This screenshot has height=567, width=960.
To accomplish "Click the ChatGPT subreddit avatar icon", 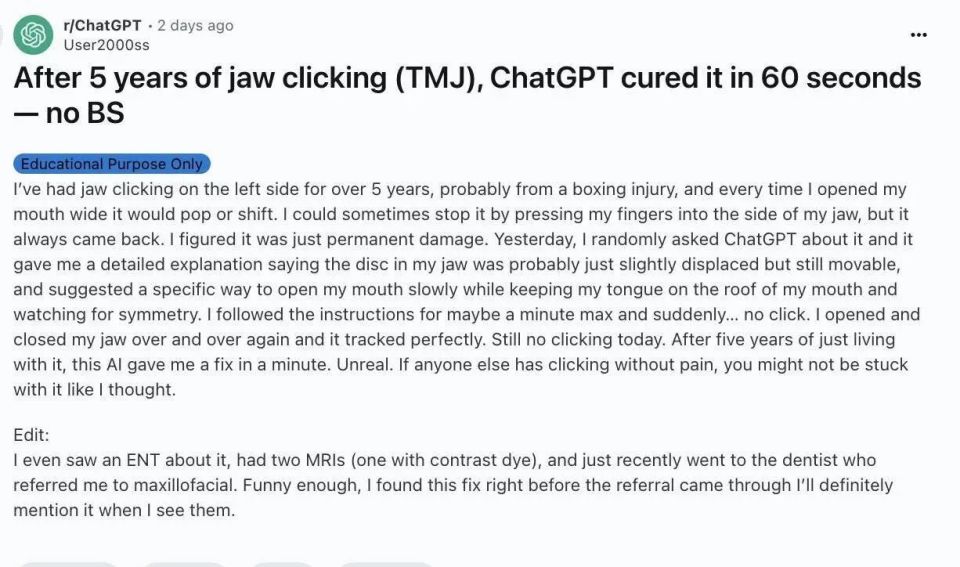I will click(33, 35).
